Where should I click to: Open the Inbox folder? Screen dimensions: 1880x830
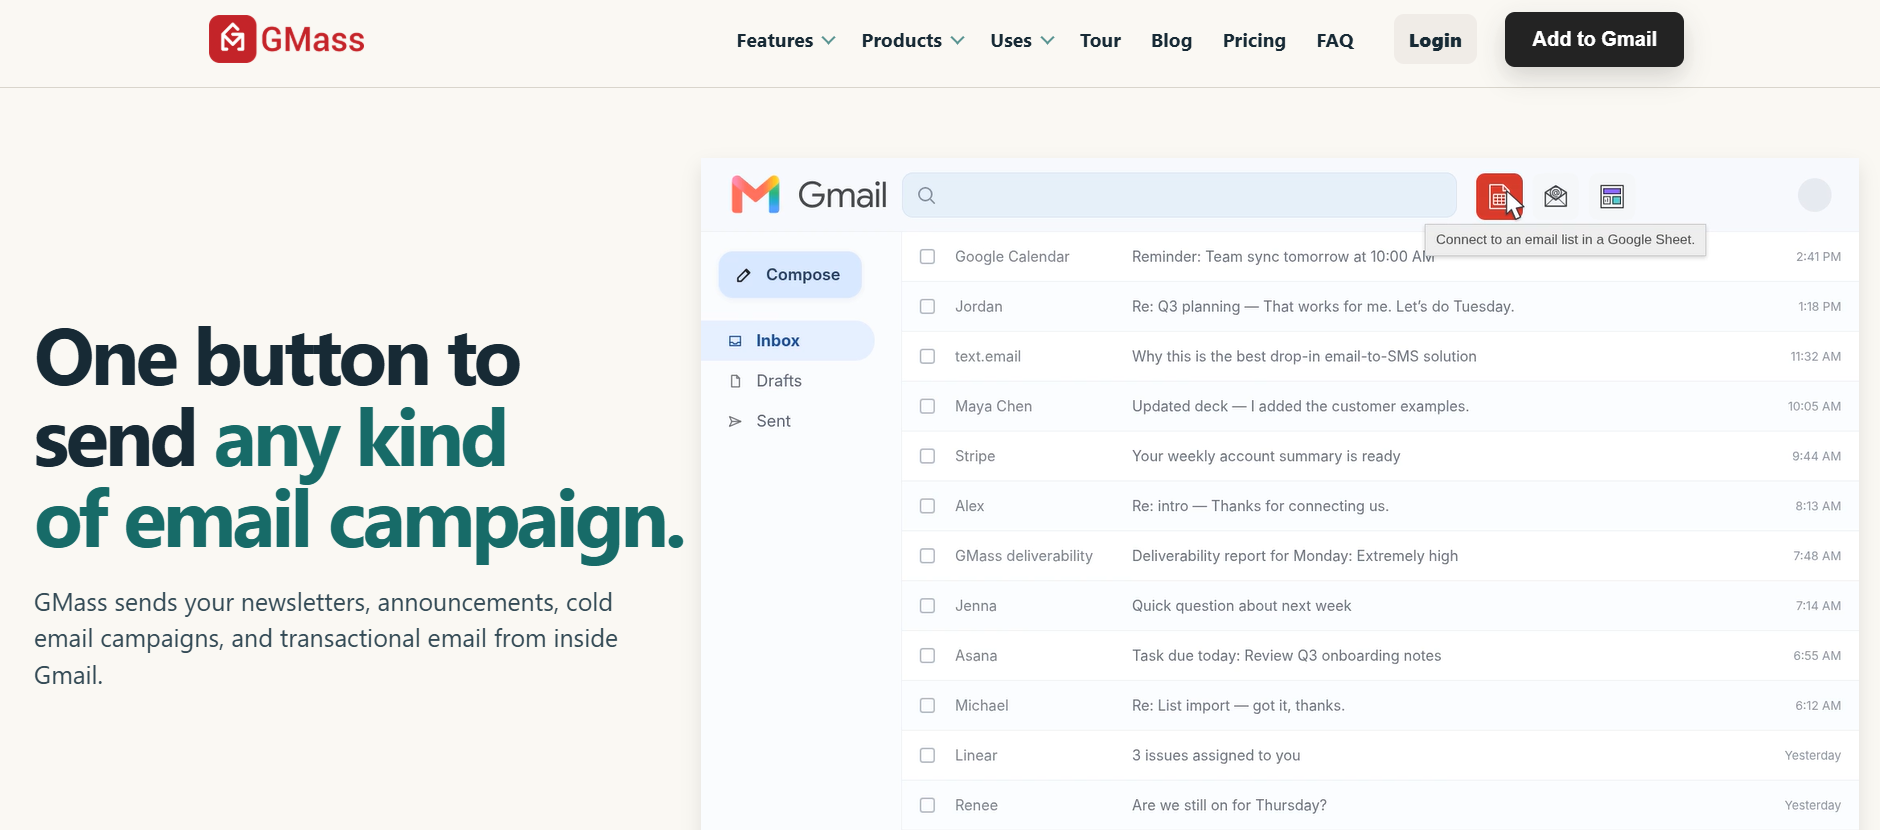(x=788, y=341)
